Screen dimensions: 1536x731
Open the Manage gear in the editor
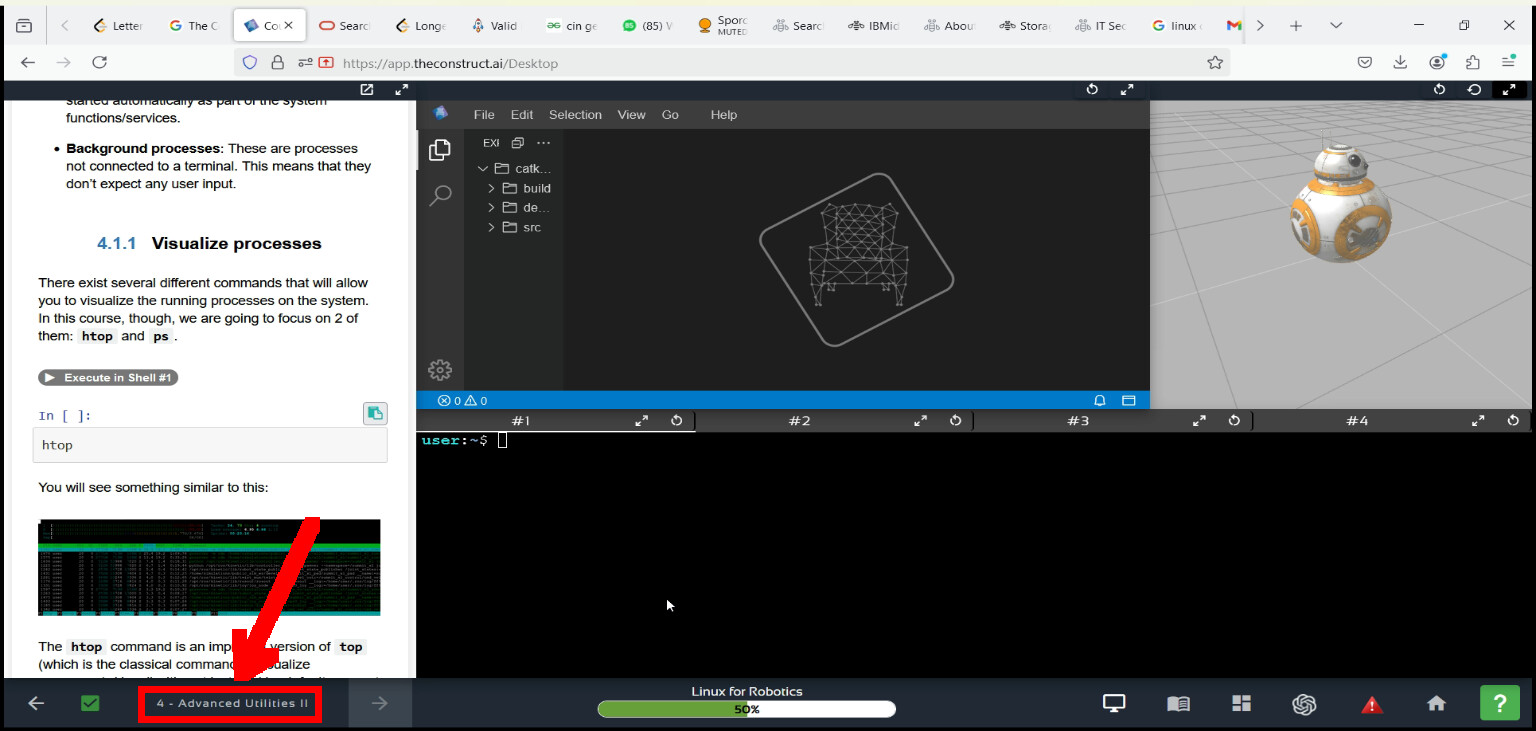440,370
